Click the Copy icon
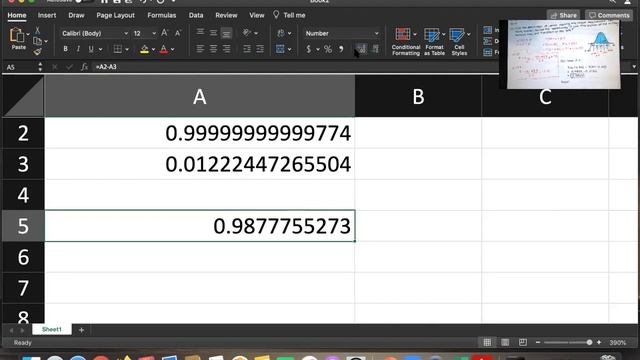The height and width of the screenshot is (360, 640). [x=38, y=41]
